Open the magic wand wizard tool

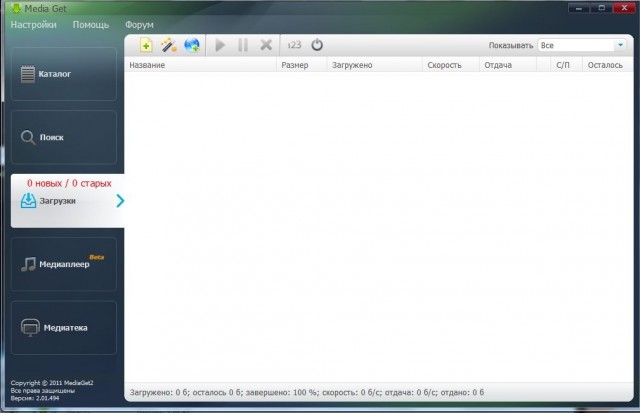[x=169, y=45]
